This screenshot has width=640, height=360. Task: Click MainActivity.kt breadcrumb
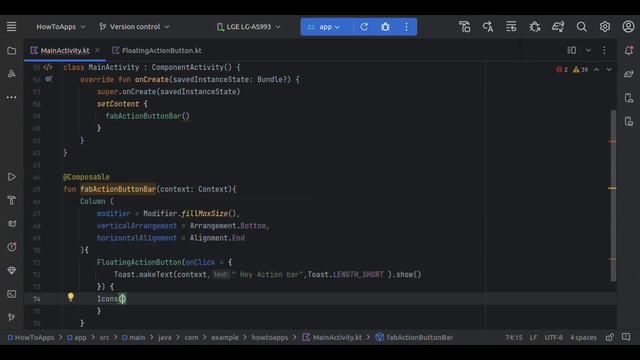click(332, 338)
